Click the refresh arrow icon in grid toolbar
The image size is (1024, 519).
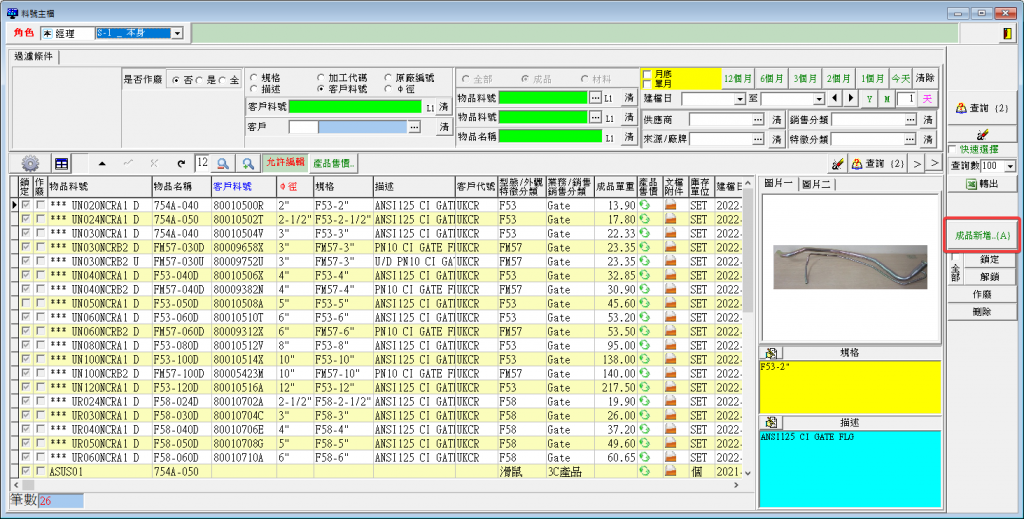[181, 163]
